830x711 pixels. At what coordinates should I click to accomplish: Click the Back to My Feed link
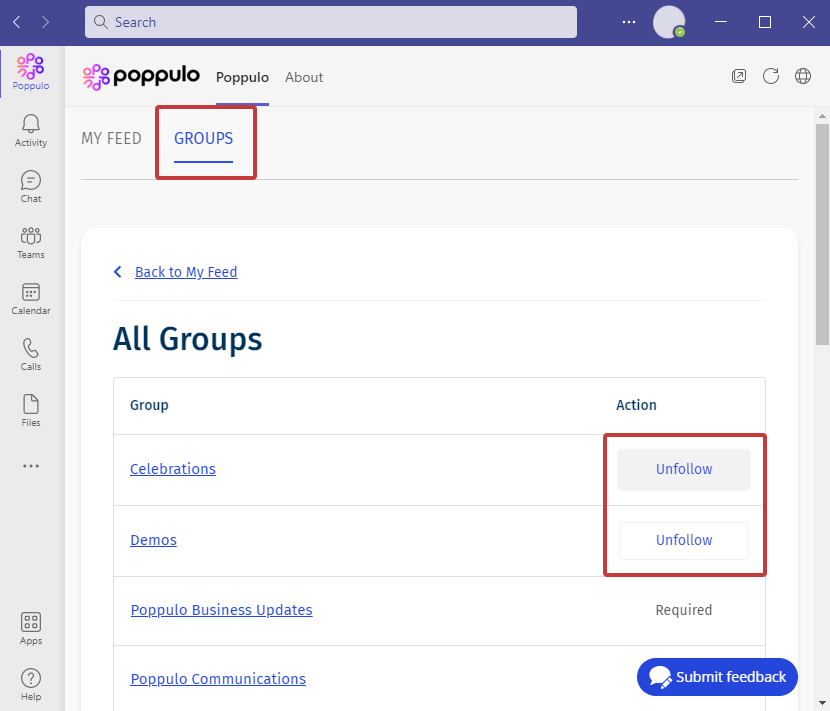click(x=186, y=272)
